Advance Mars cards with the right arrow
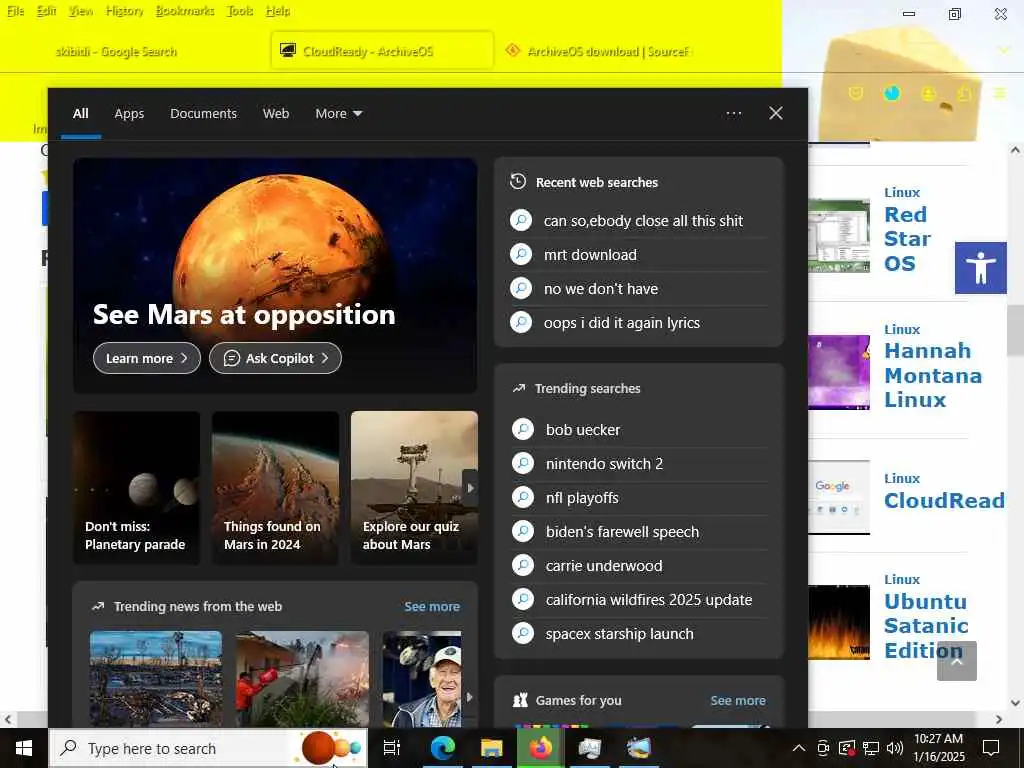Image resolution: width=1024 pixels, height=768 pixels. click(x=470, y=488)
